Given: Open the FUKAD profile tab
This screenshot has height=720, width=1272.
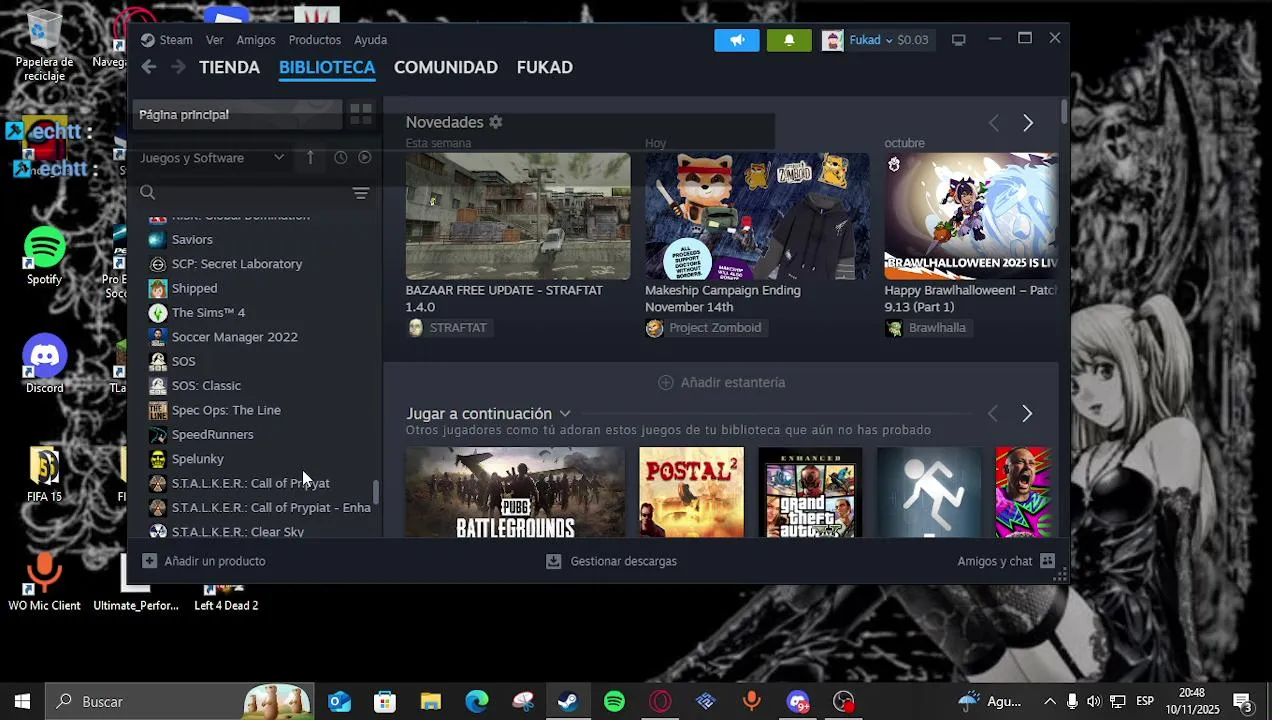Looking at the screenshot, I should (x=545, y=67).
